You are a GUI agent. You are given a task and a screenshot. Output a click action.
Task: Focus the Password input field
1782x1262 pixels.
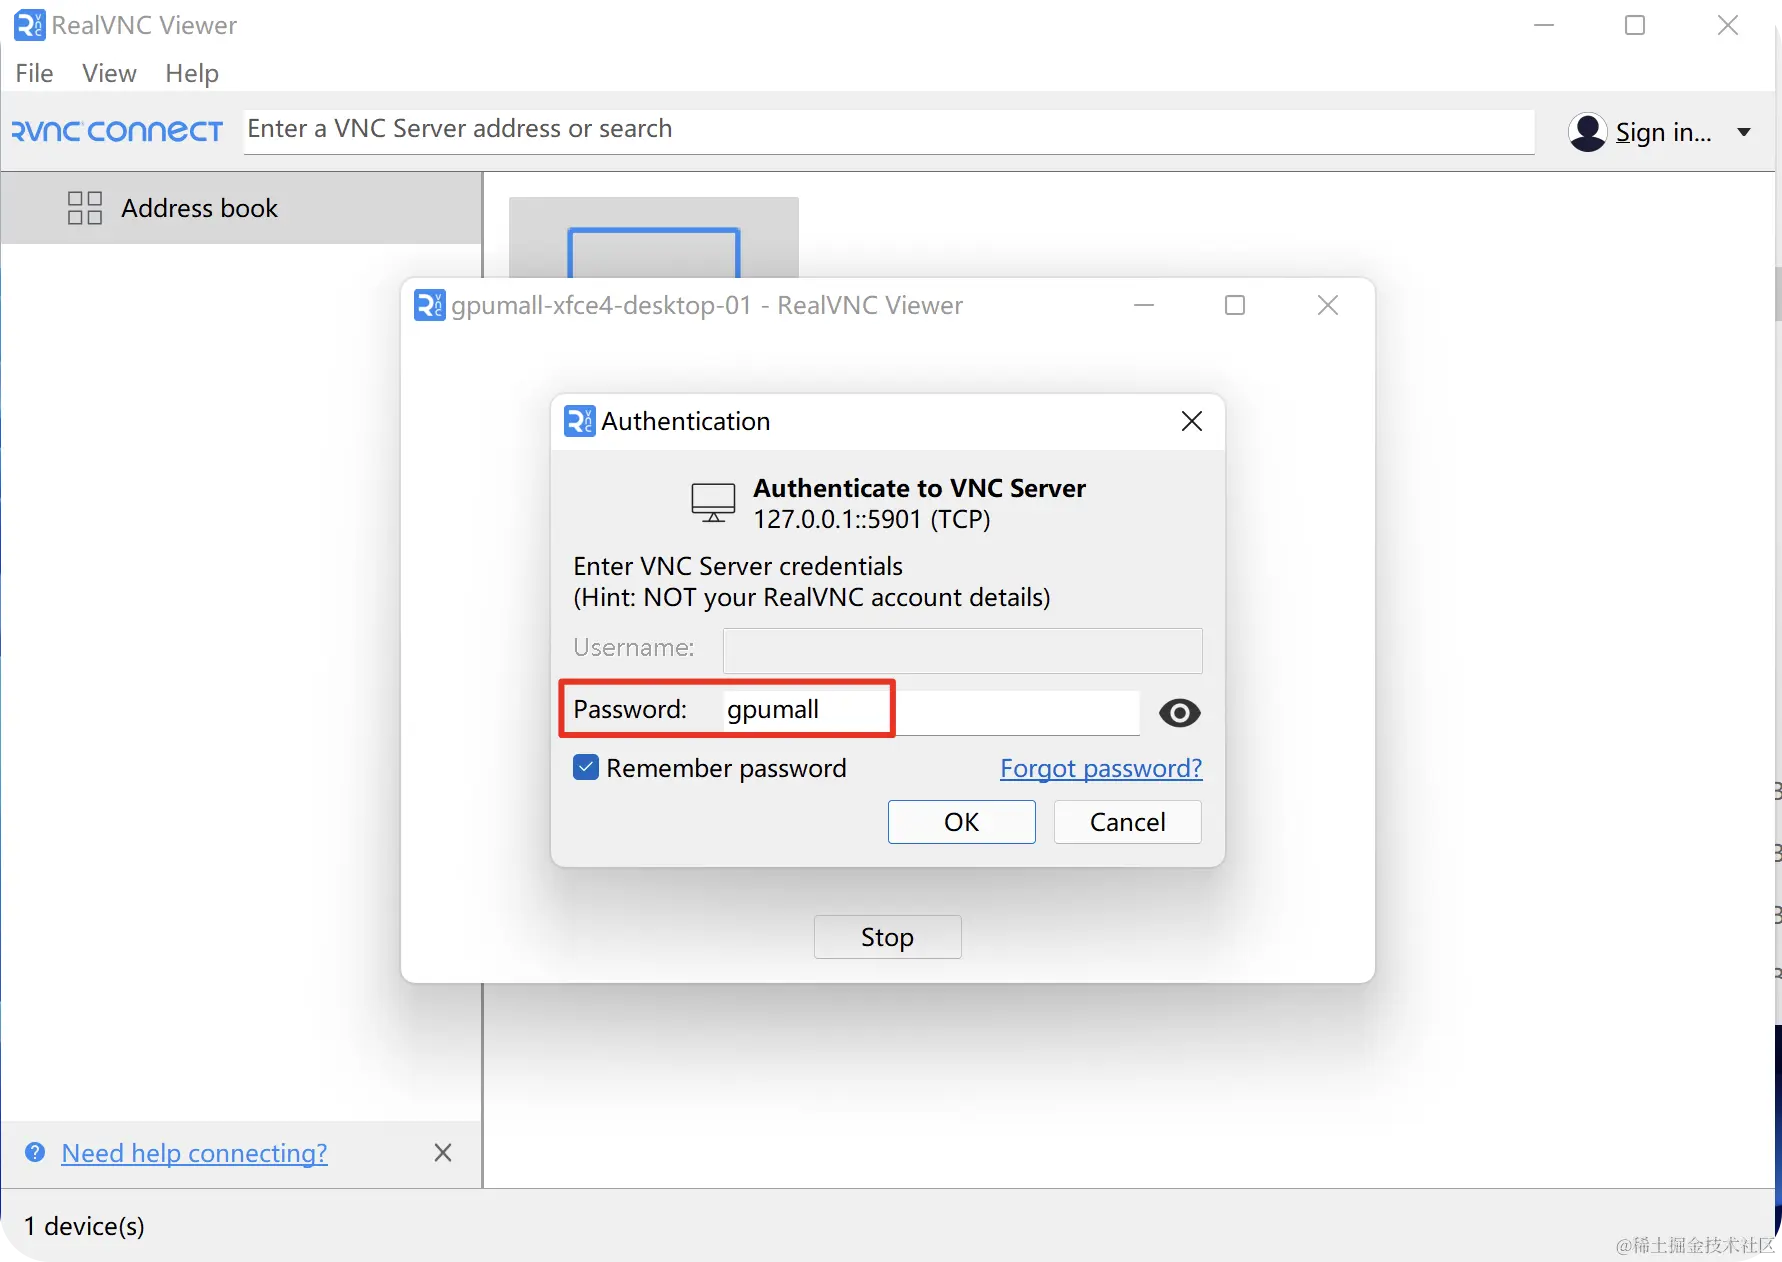point(931,712)
